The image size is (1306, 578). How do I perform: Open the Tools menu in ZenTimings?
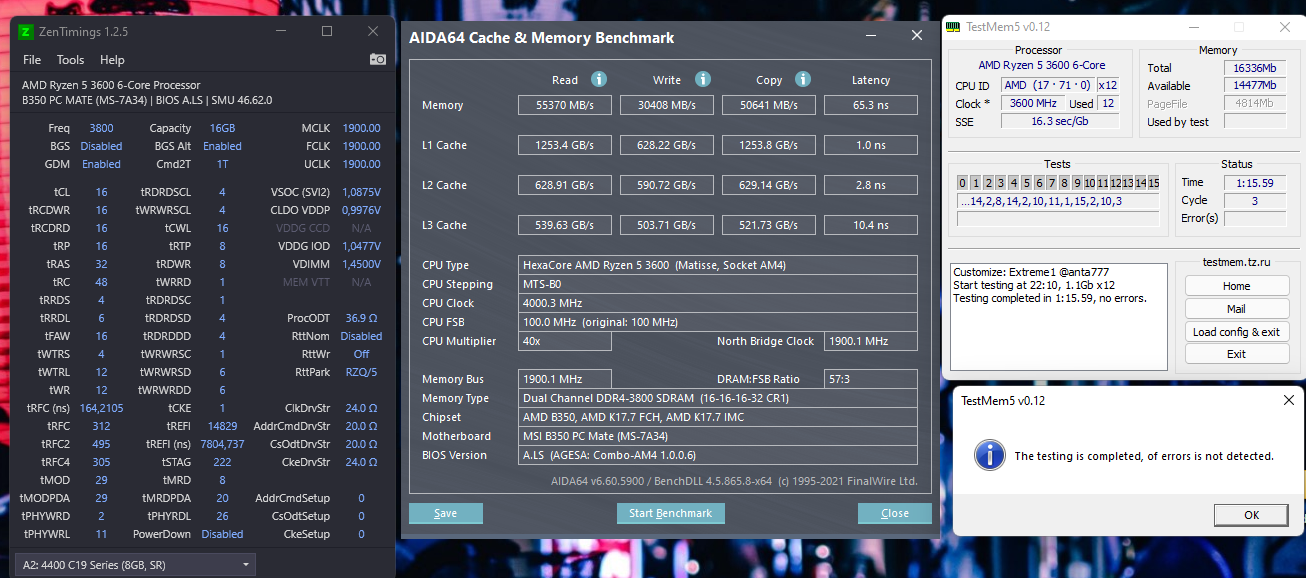tap(70, 60)
